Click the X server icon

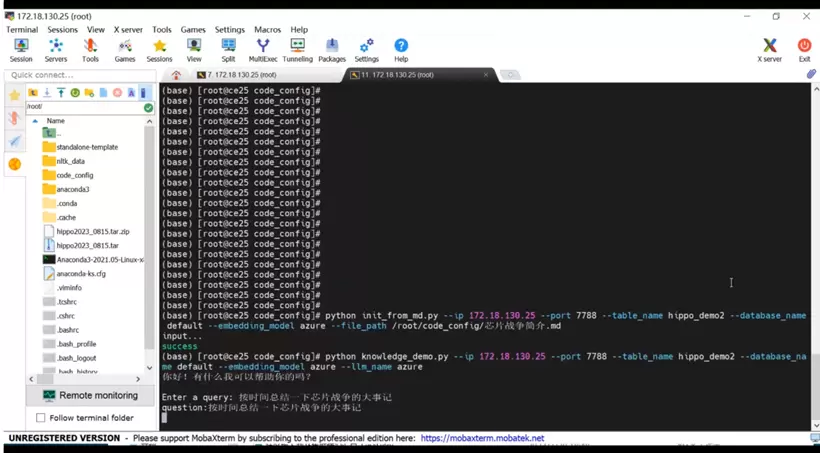click(x=769, y=50)
